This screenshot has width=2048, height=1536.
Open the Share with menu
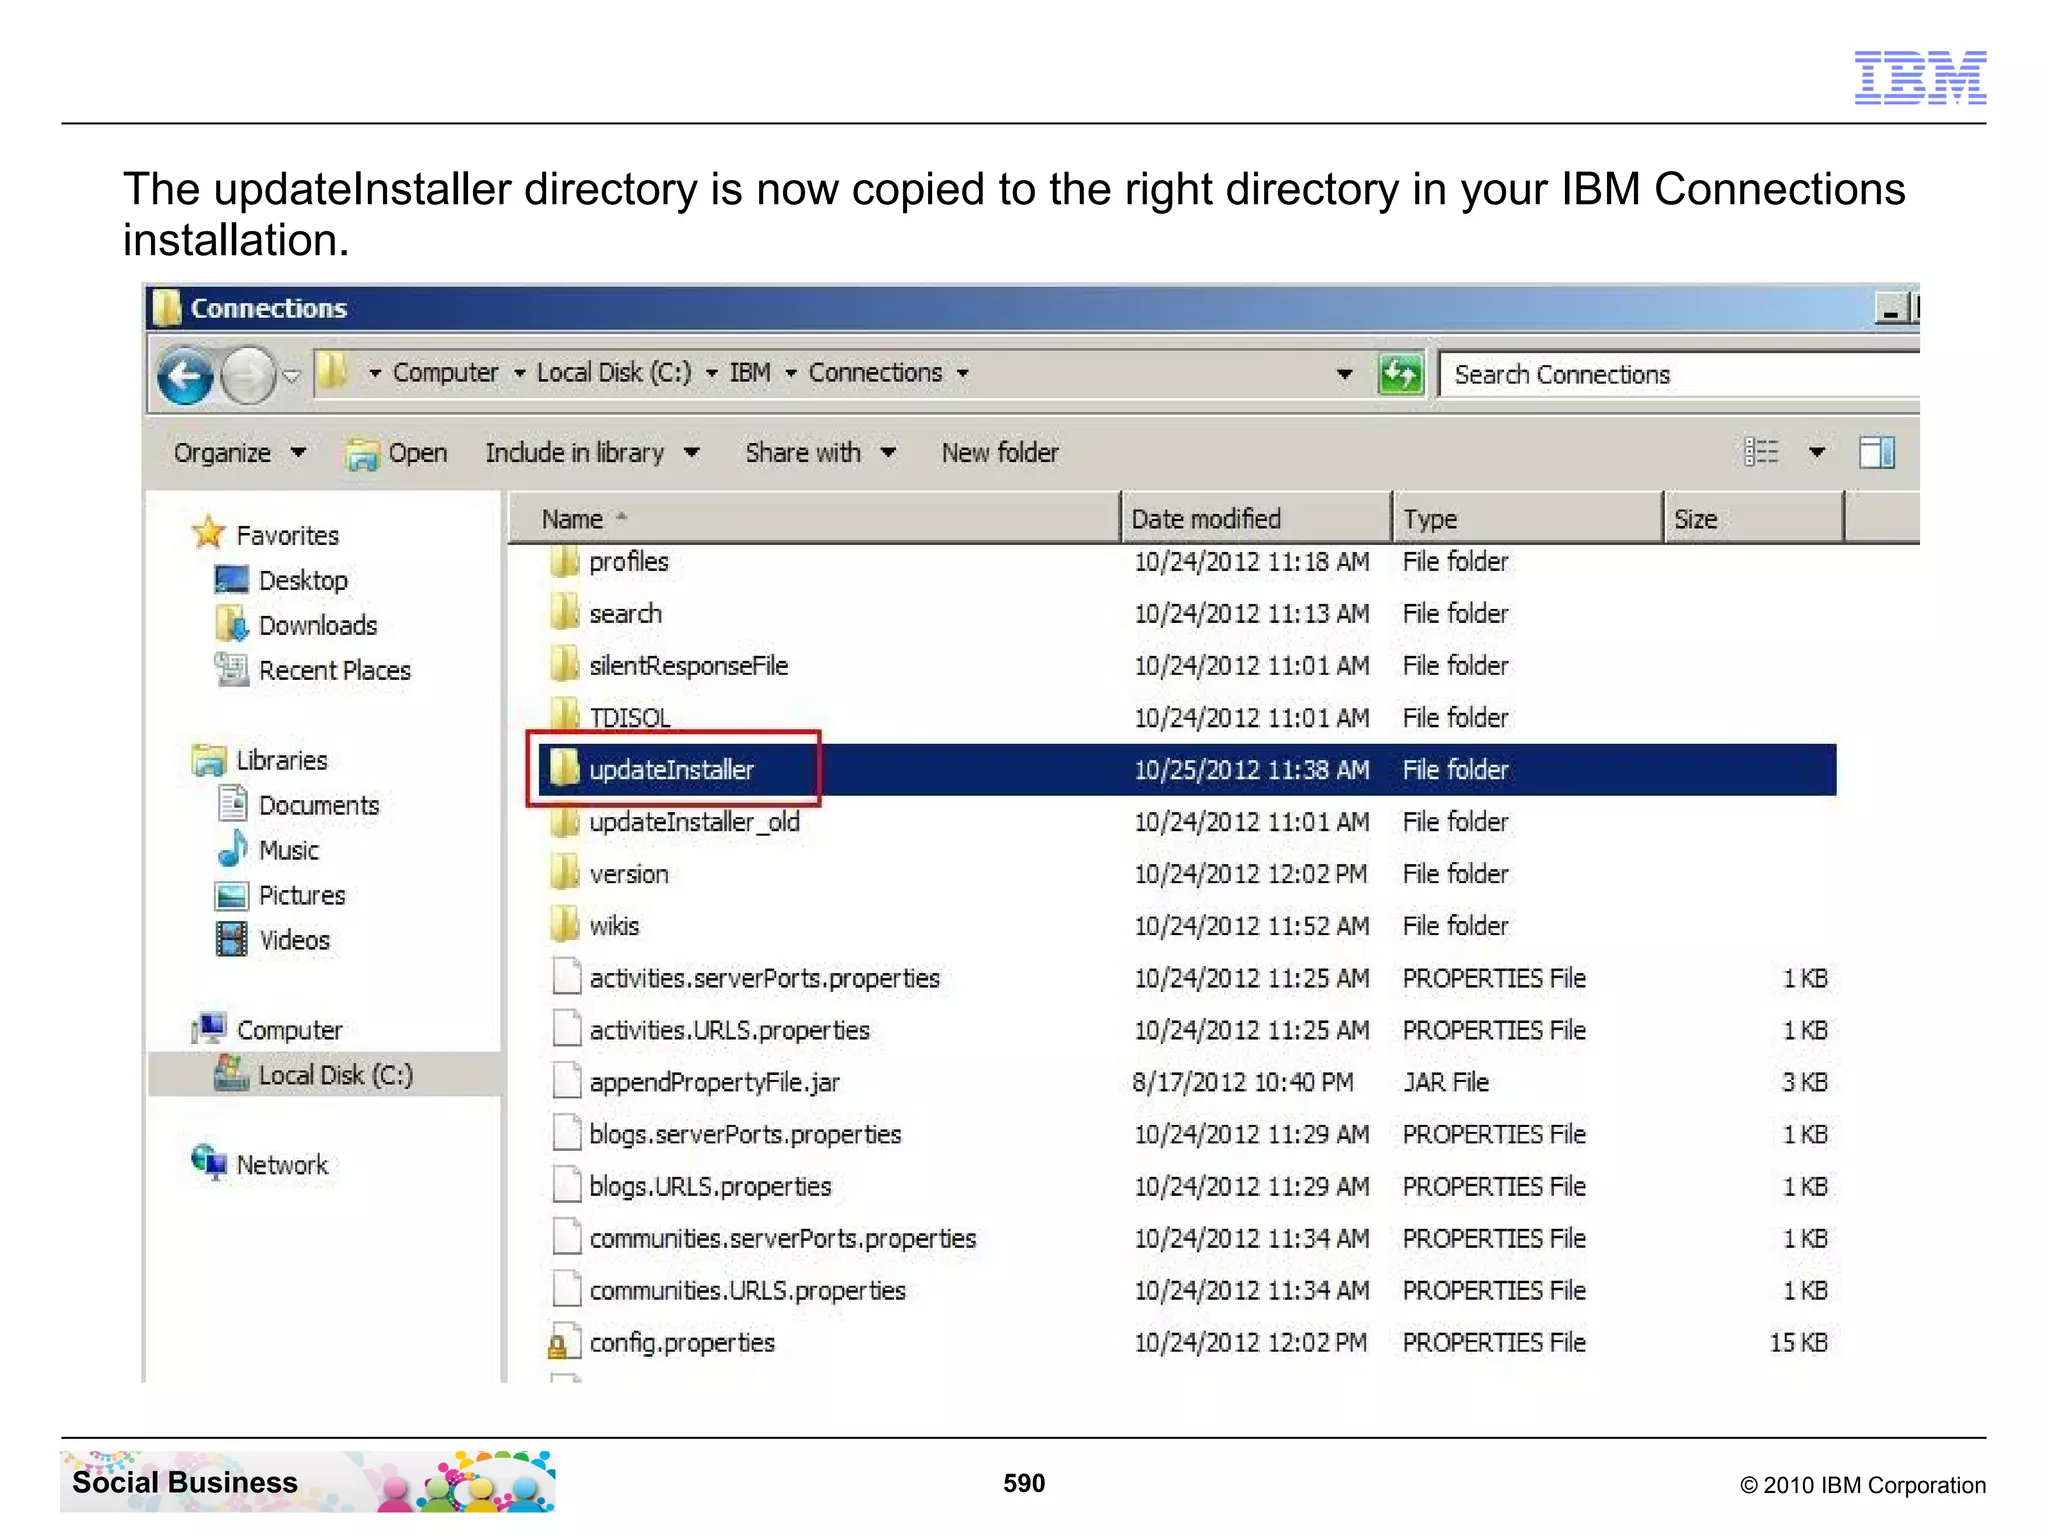(820, 453)
